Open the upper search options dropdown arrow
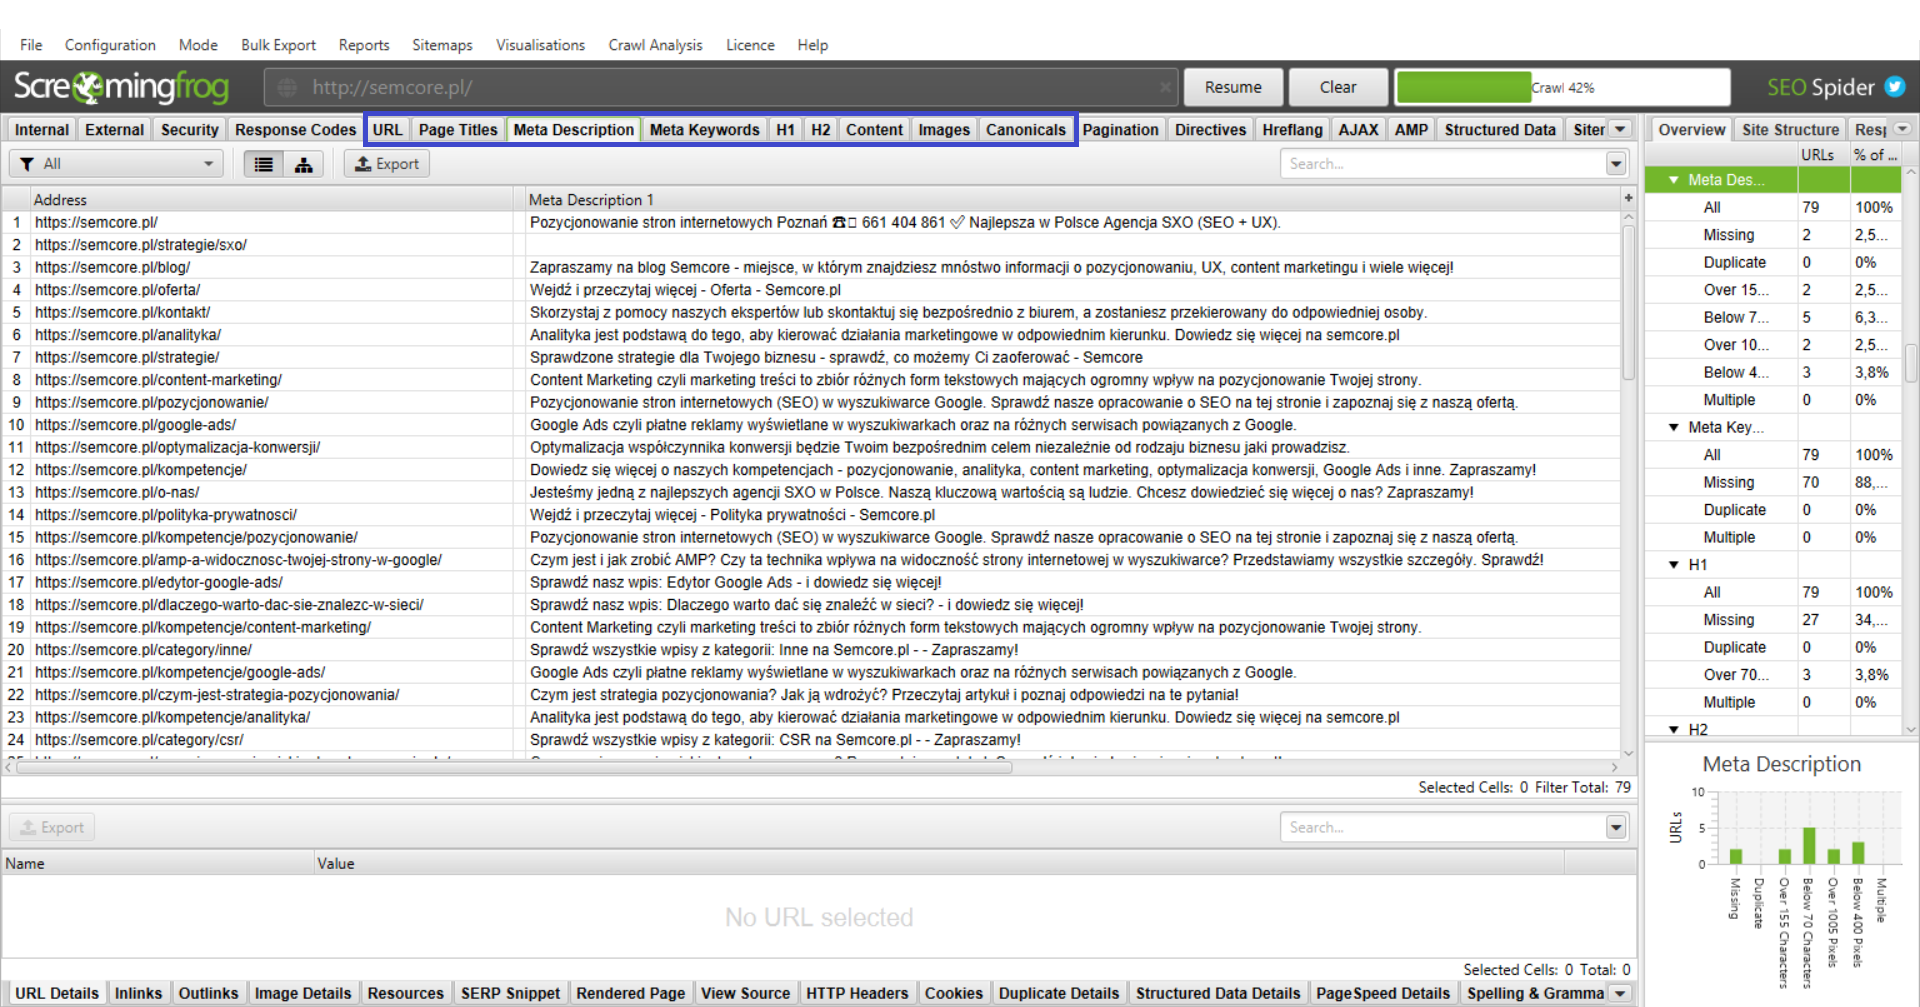The width and height of the screenshot is (1920, 1007). [1616, 164]
